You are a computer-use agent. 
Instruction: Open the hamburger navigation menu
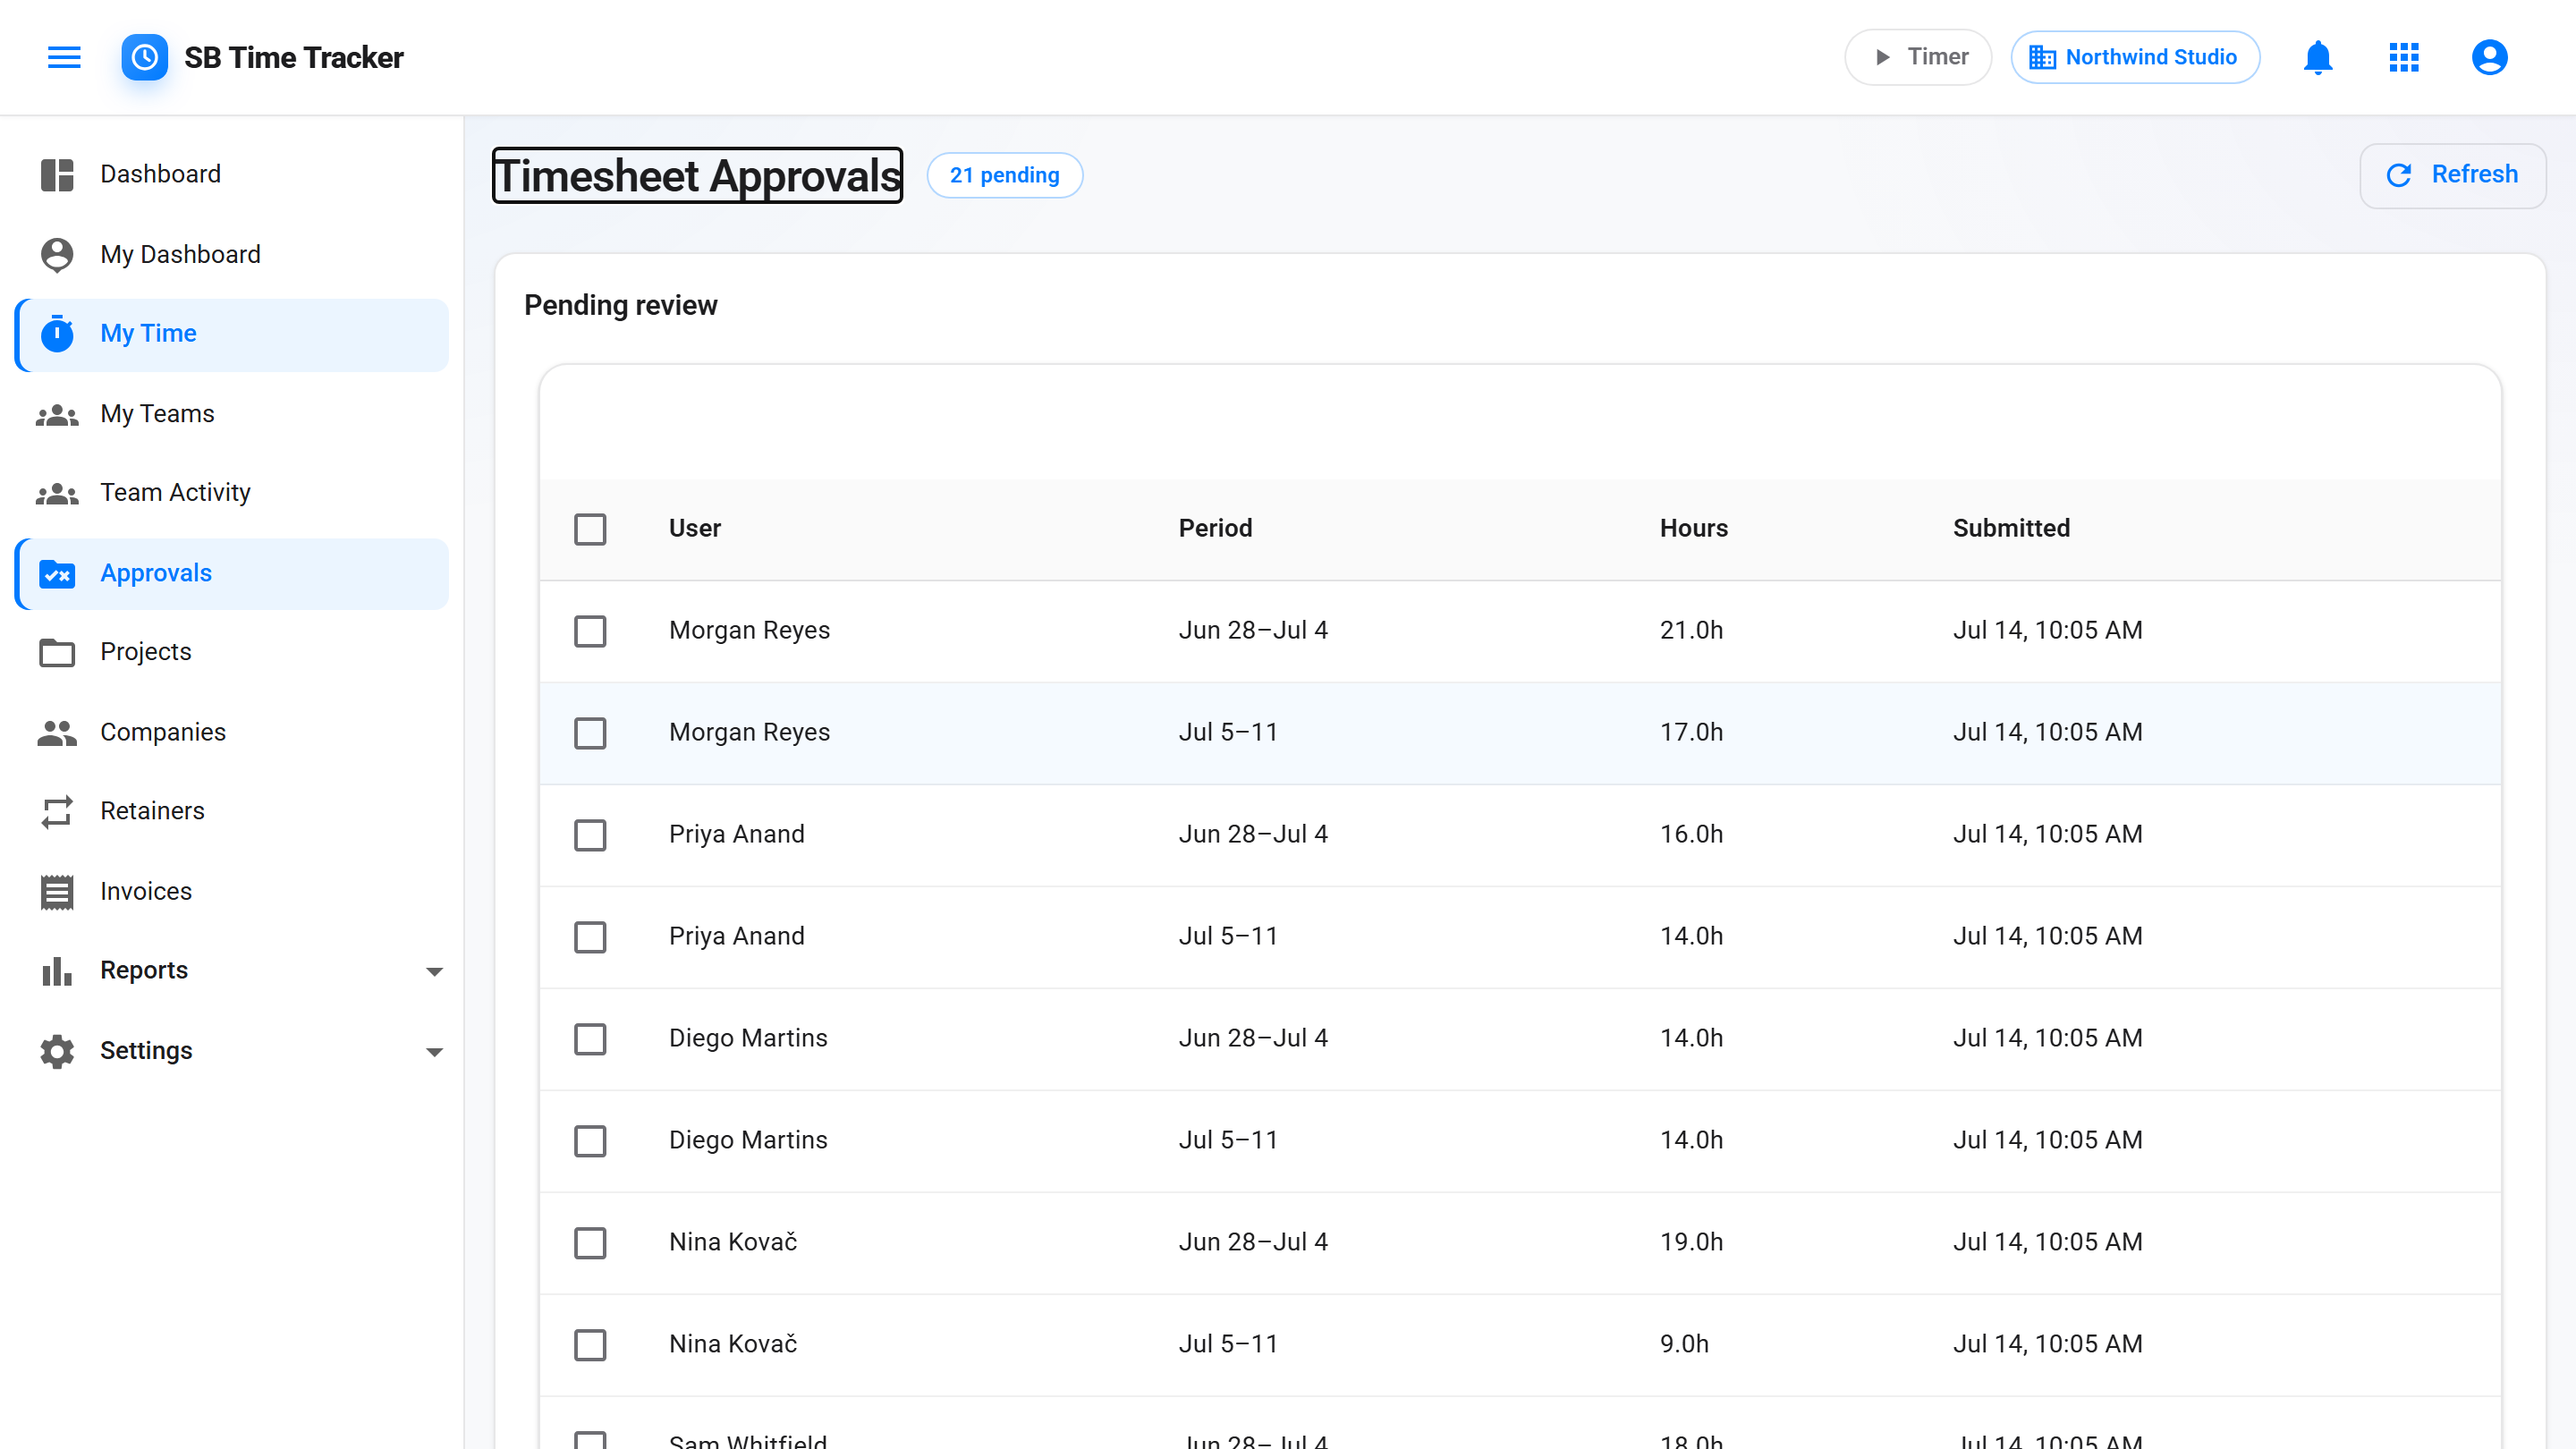pos(64,57)
